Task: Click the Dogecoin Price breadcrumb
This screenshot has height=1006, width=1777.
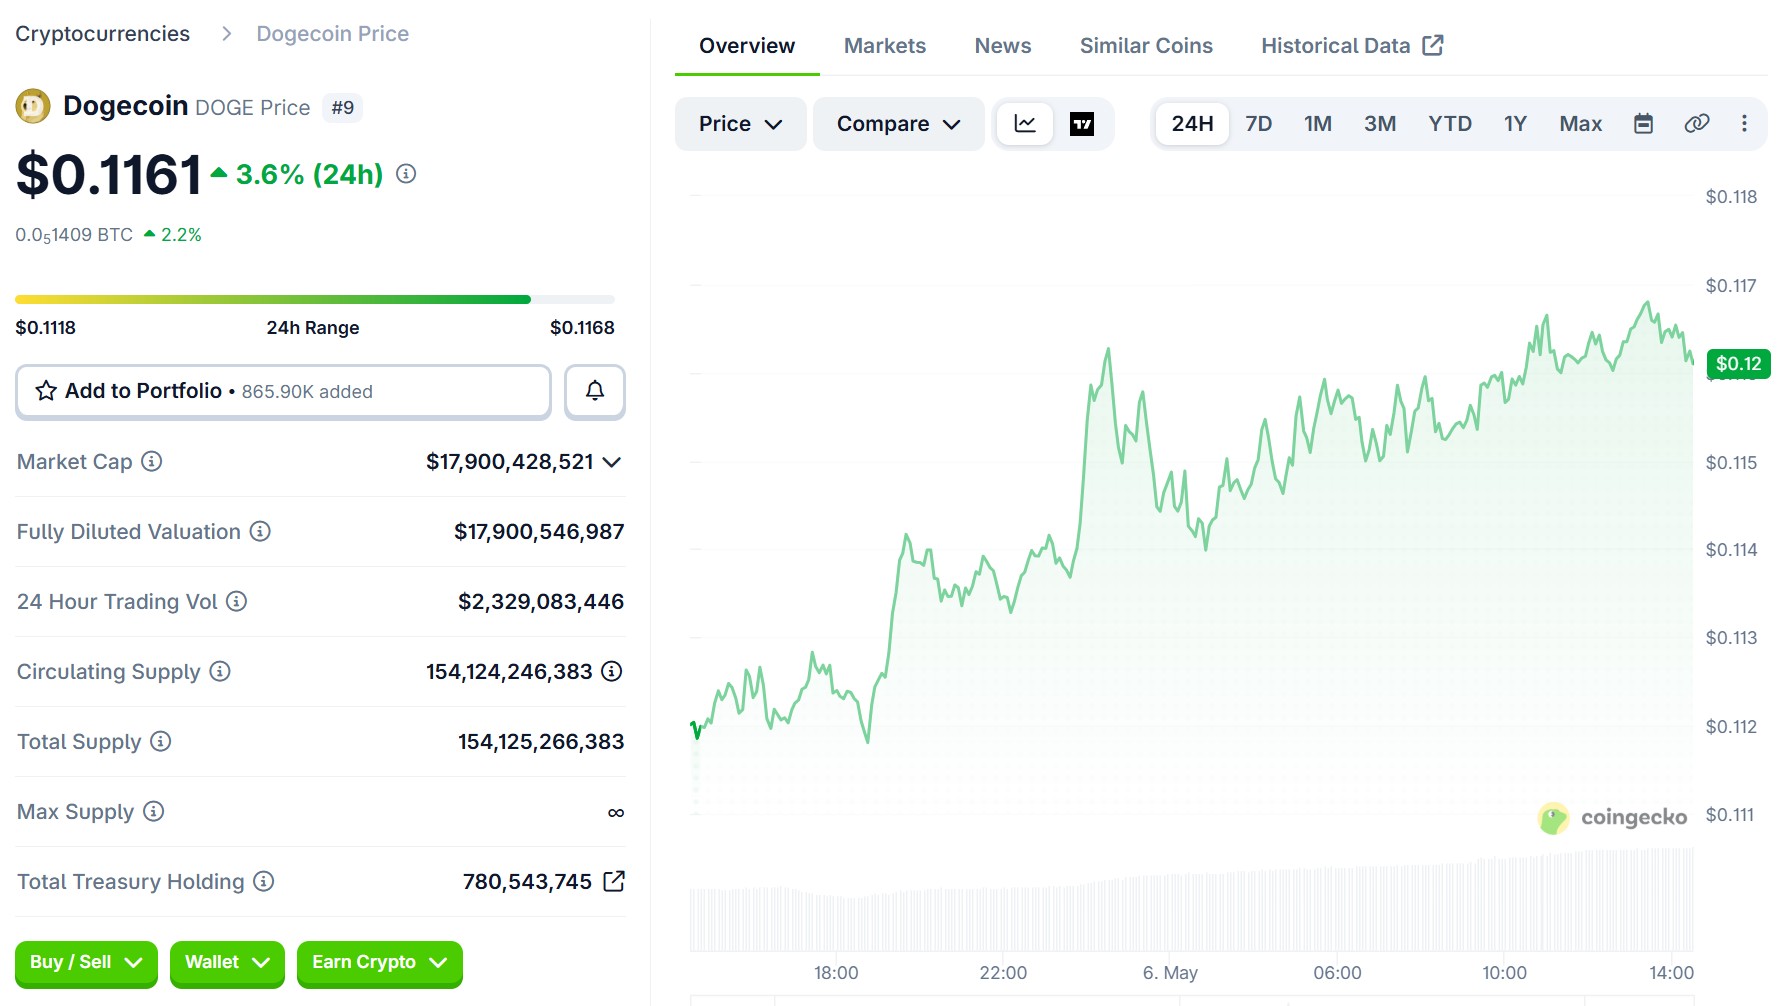Action: [333, 34]
